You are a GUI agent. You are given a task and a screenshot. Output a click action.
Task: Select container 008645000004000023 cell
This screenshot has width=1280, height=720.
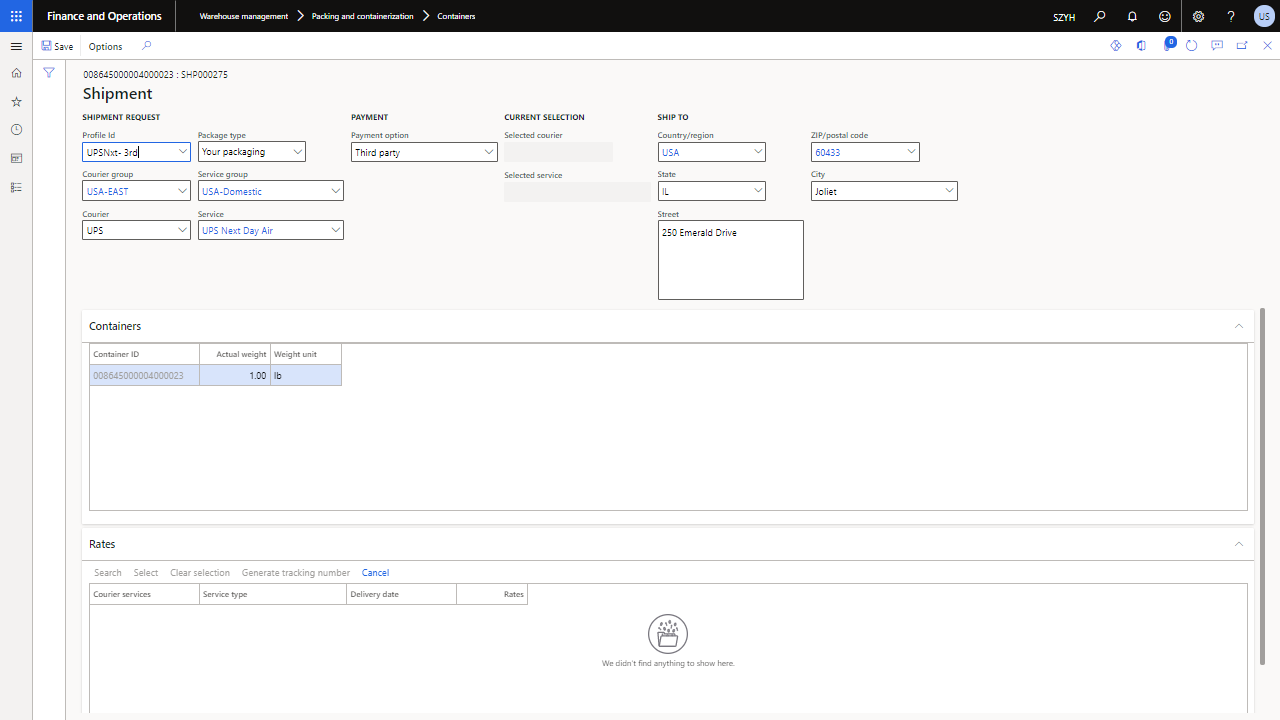coord(144,376)
